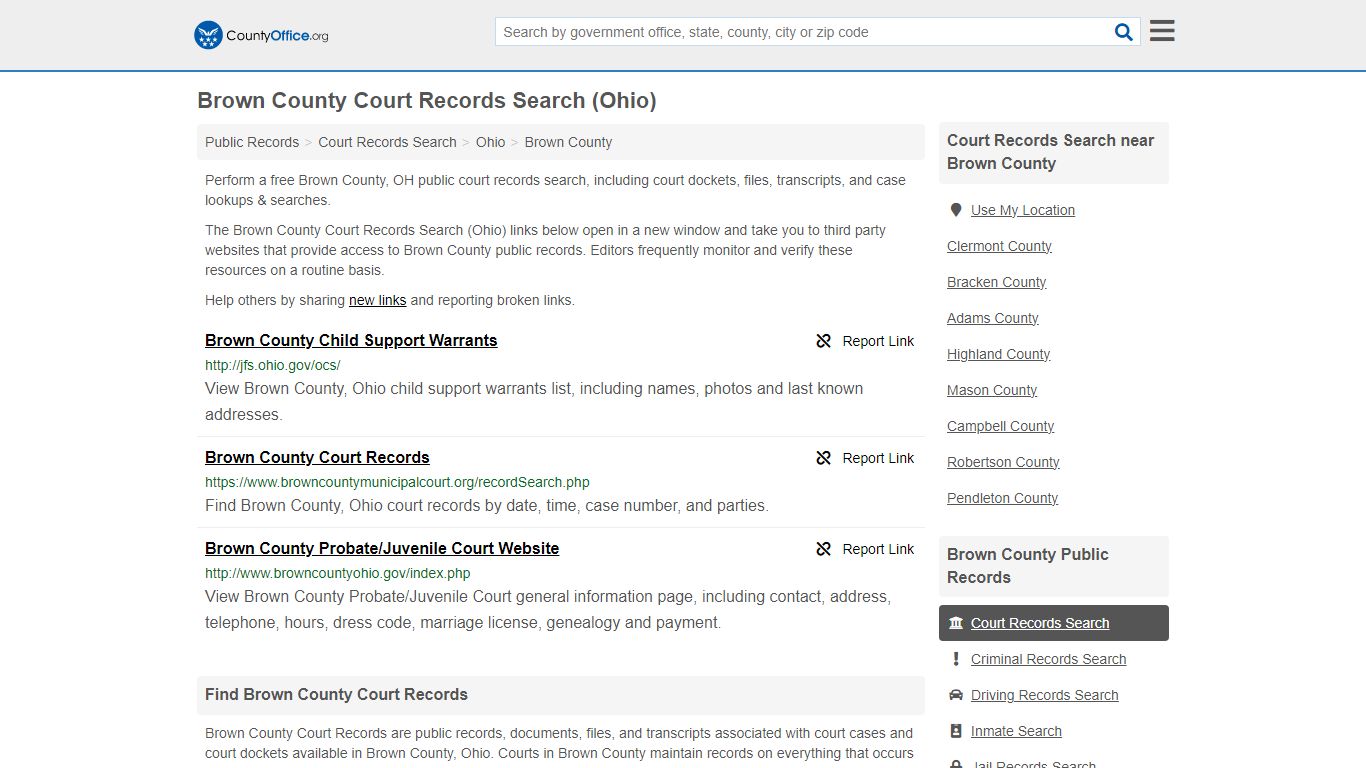Go to Adams County

pos(992,318)
